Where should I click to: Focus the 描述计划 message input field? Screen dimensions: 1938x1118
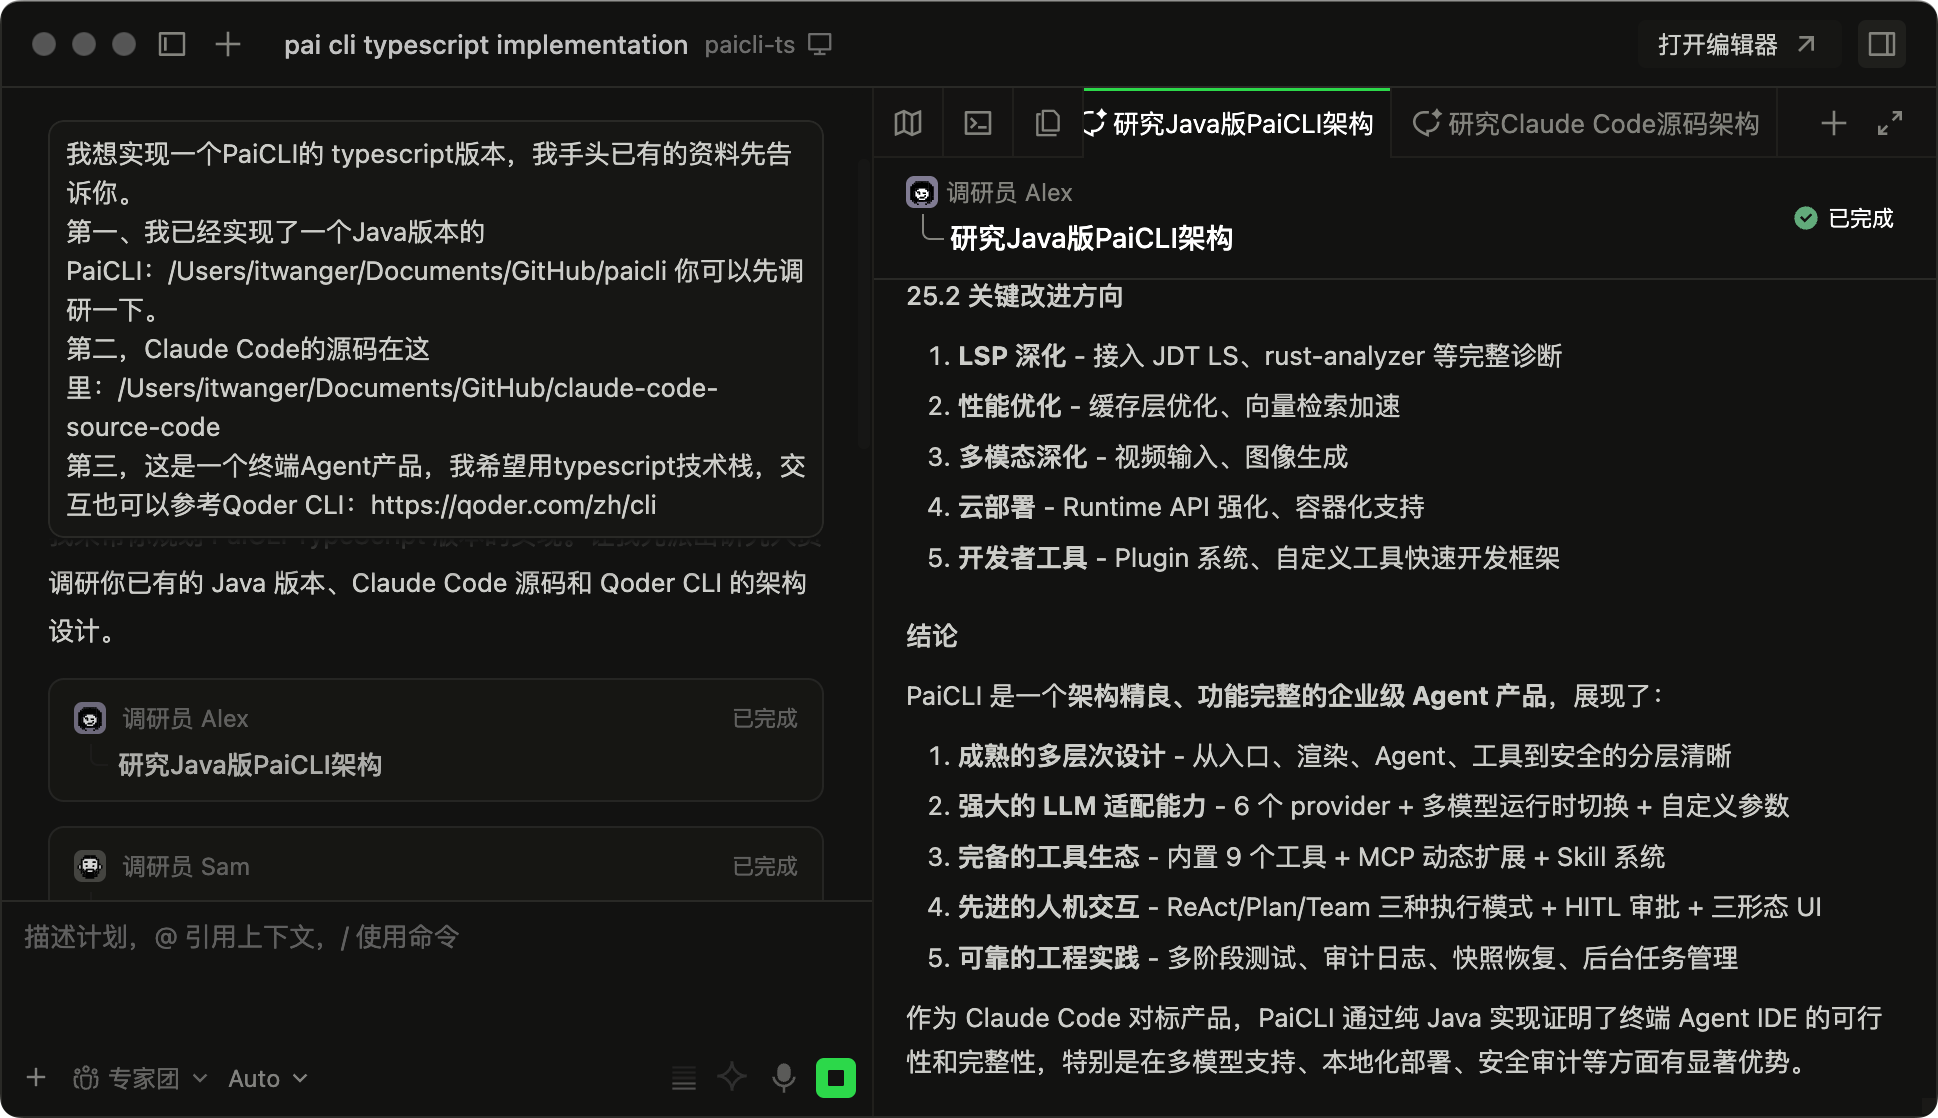[436, 970]
